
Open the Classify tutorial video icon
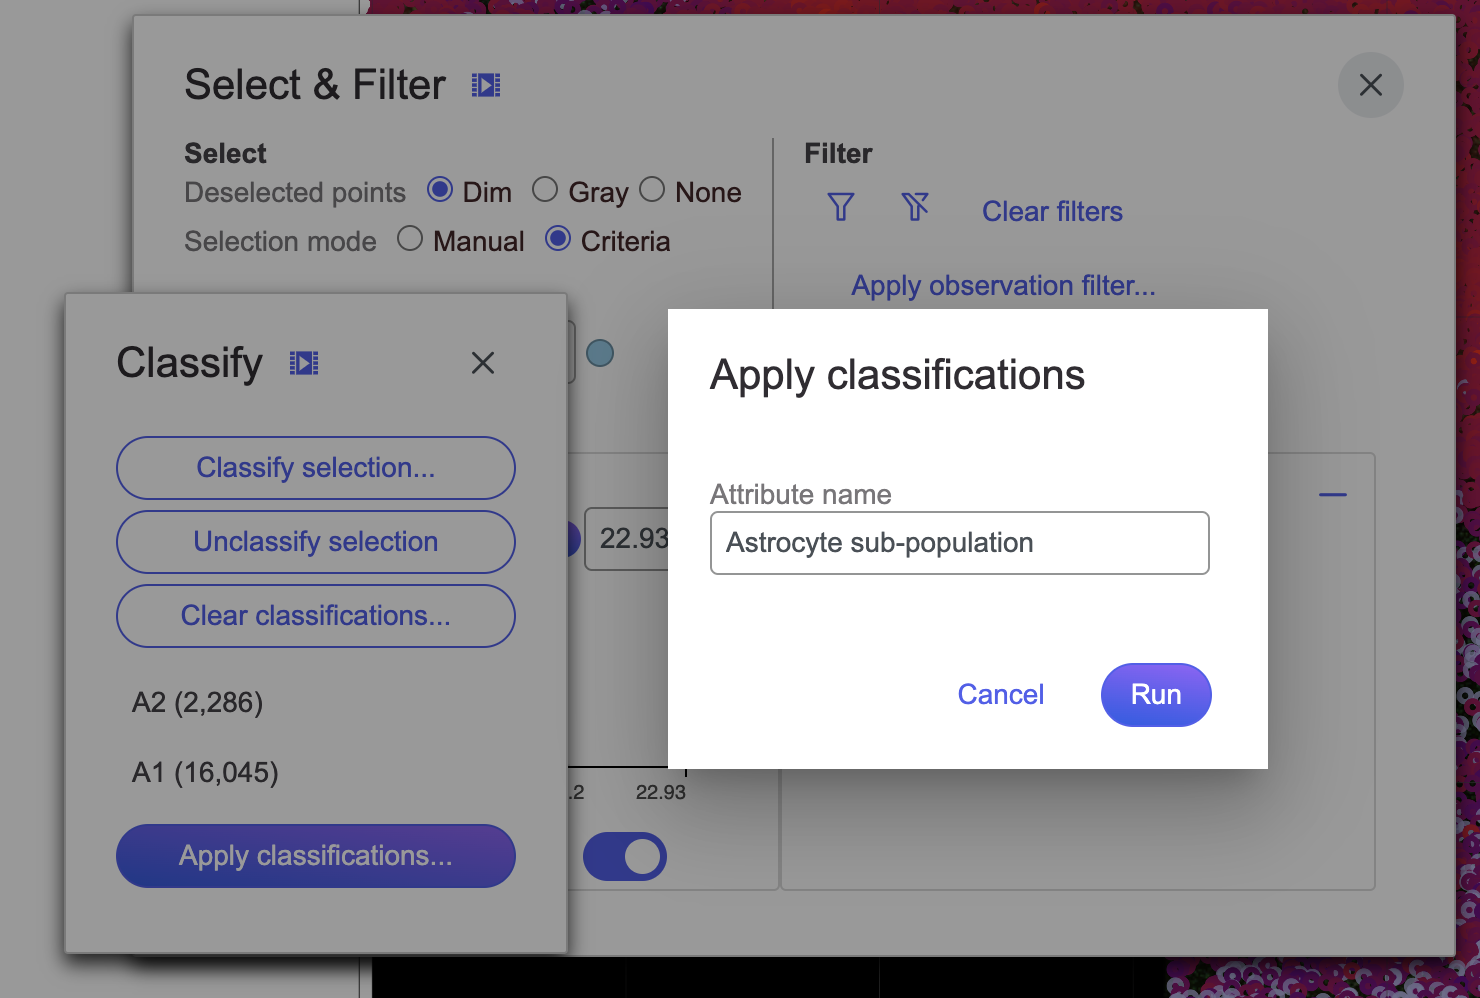(304, 363)
